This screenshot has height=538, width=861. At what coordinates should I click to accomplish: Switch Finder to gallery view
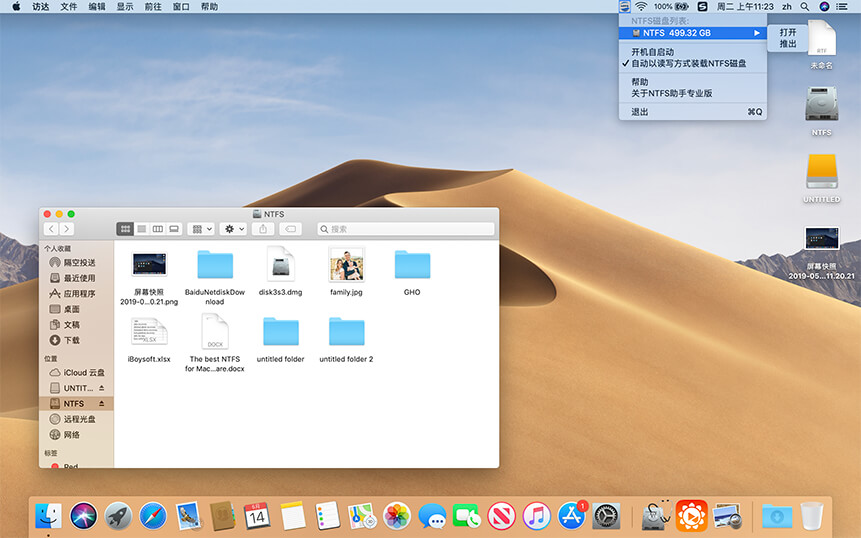[174, 229]
